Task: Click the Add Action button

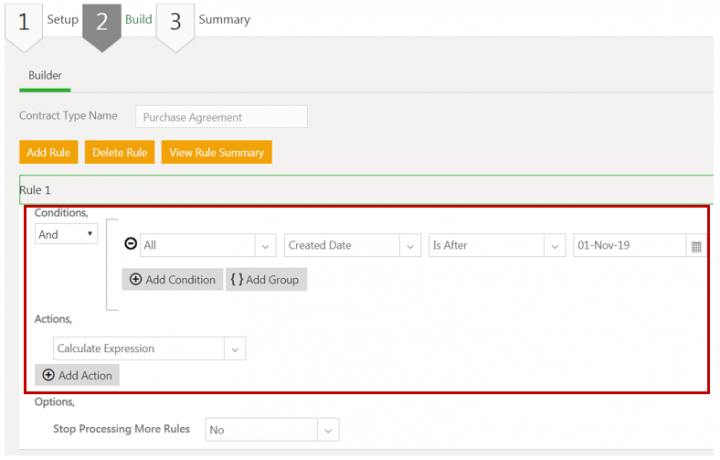Action: [x=77, y=375]
